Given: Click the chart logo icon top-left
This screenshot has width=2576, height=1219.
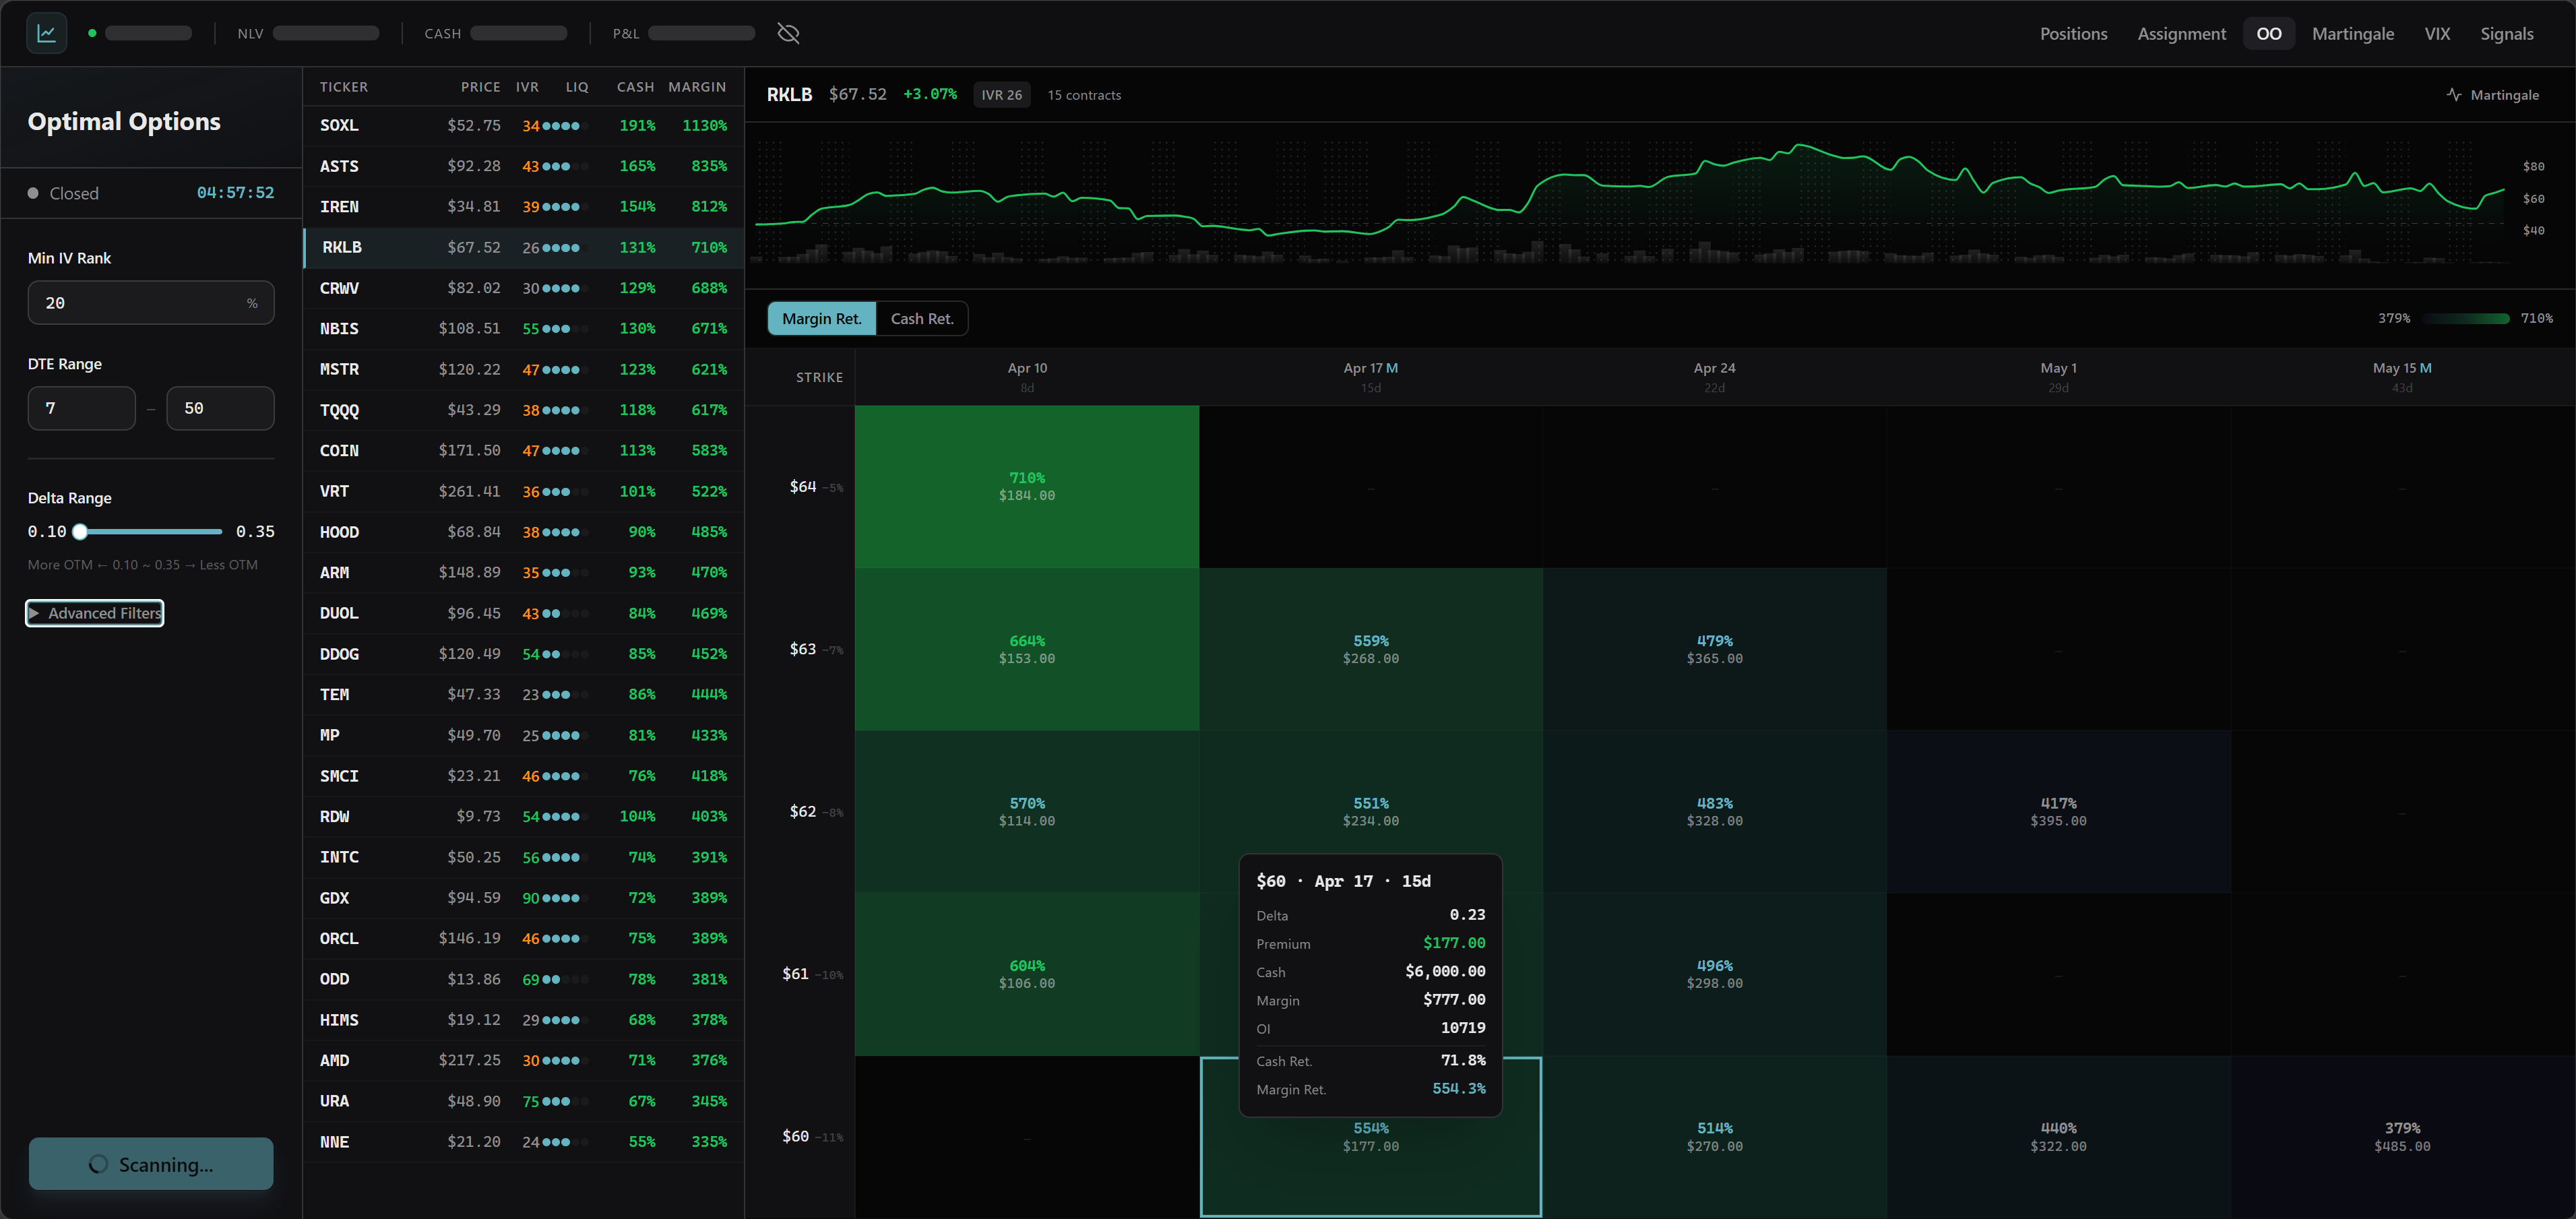Looking at the screenshot, I should [x=46, y=33].
